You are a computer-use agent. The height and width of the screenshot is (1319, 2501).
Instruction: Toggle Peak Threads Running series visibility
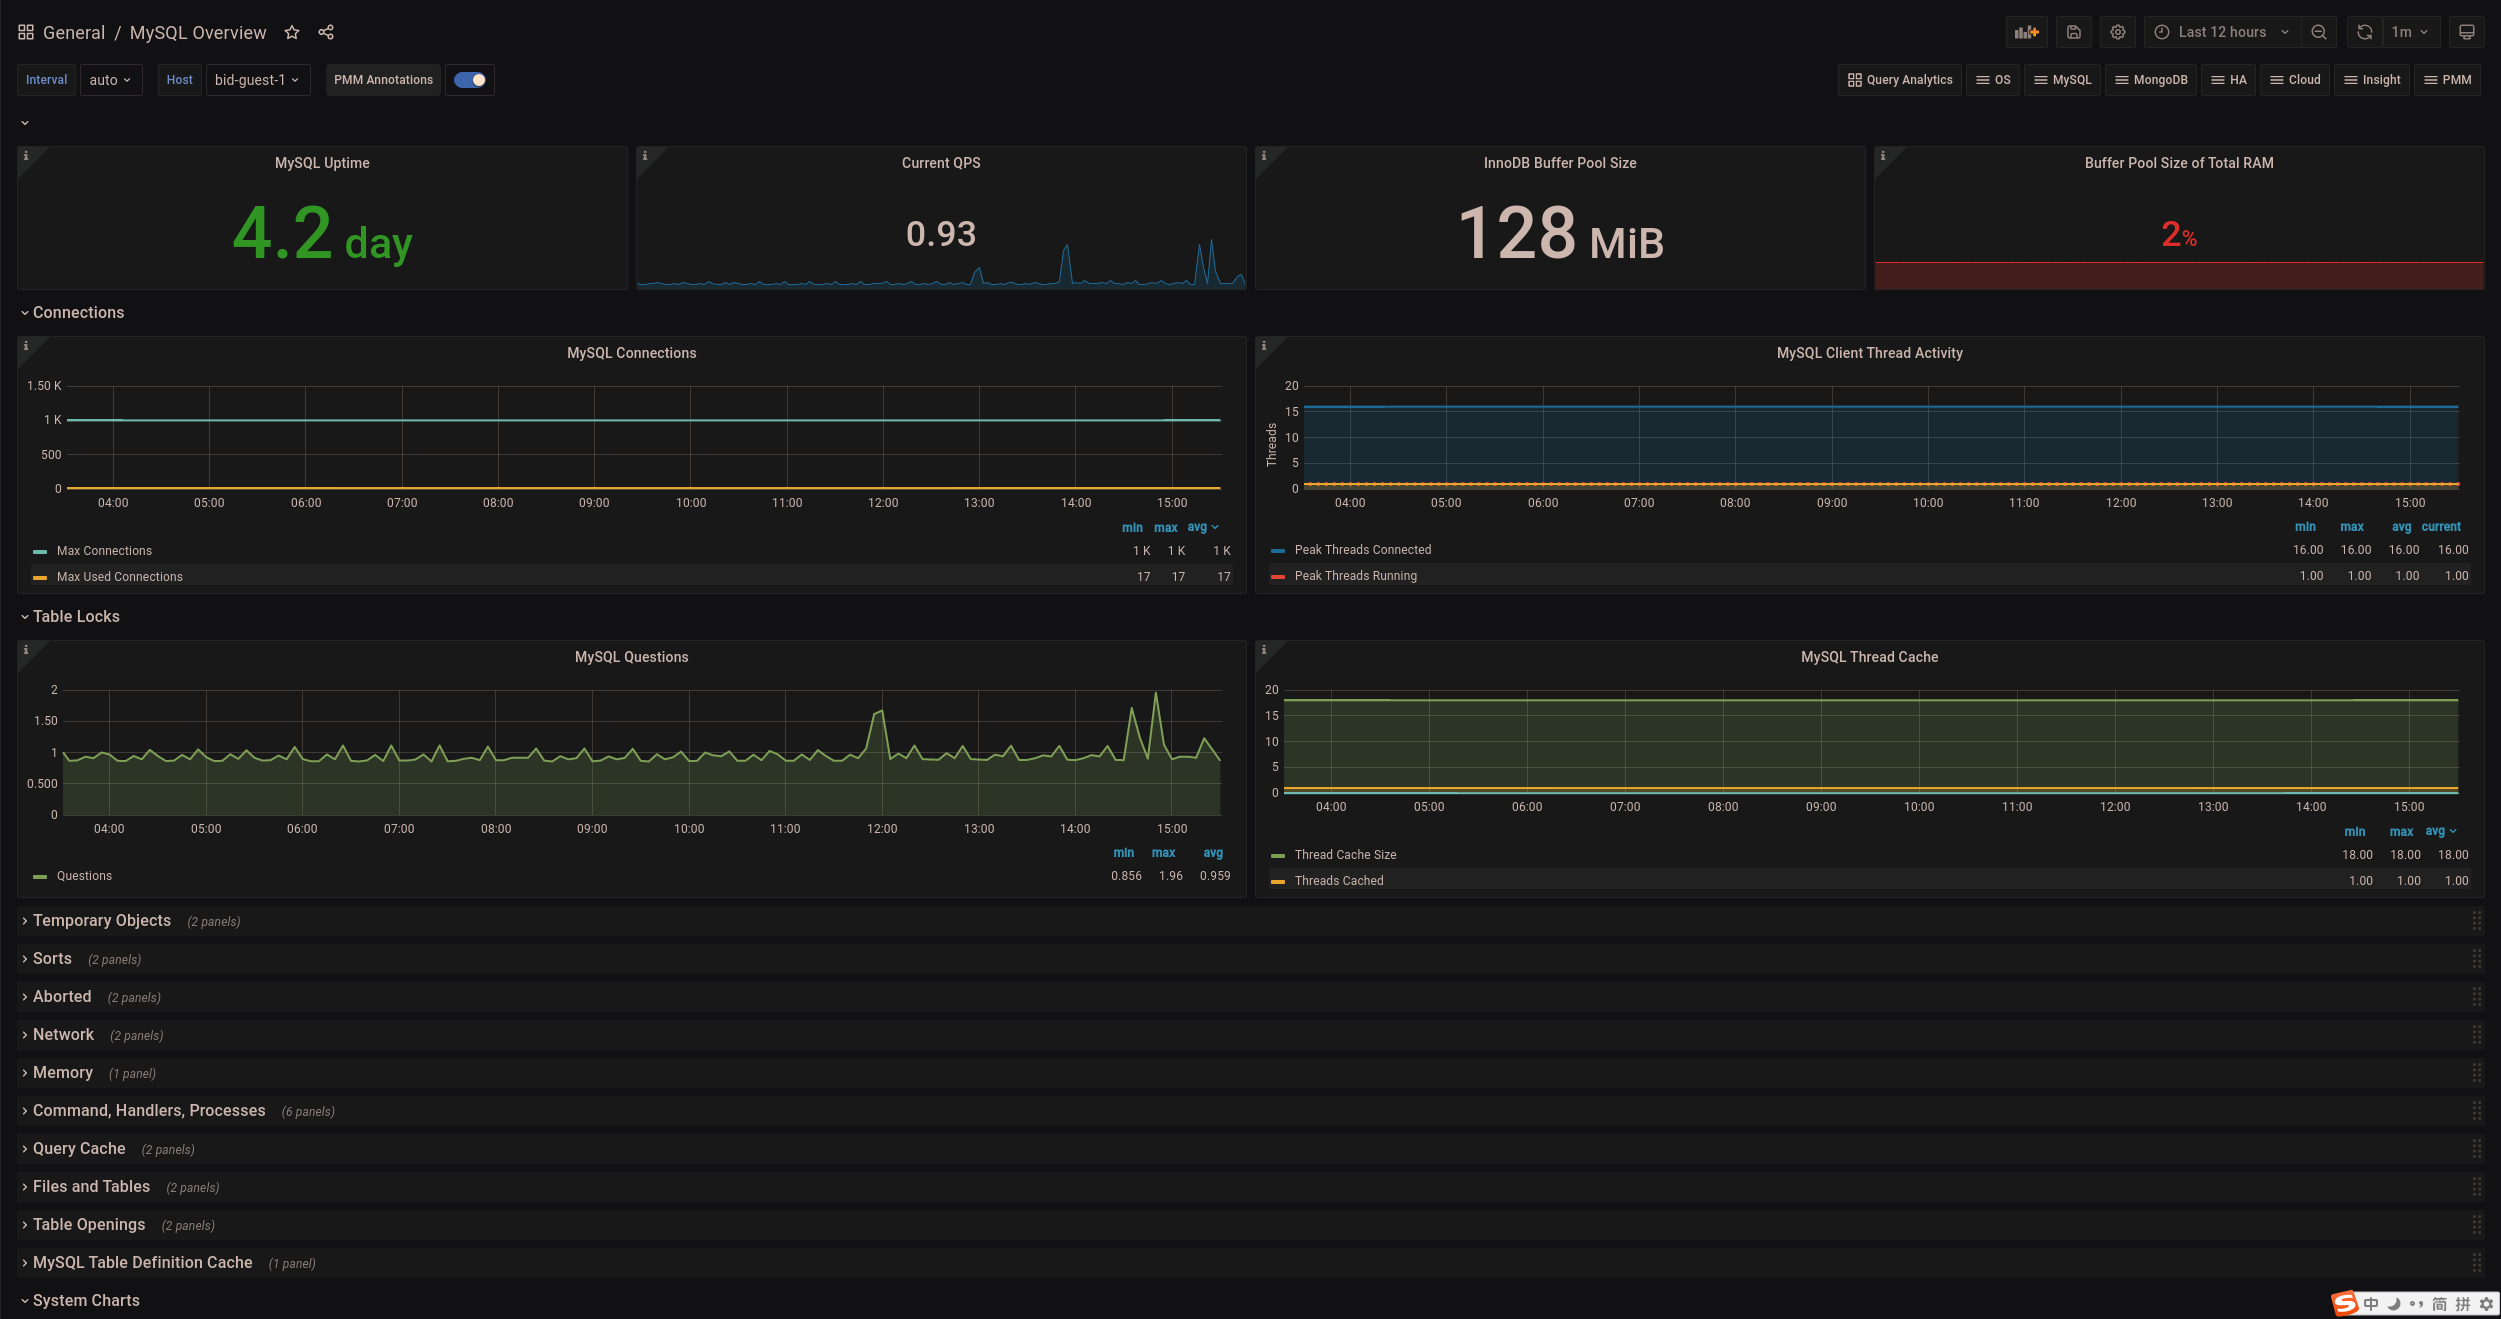point(1355,576)
